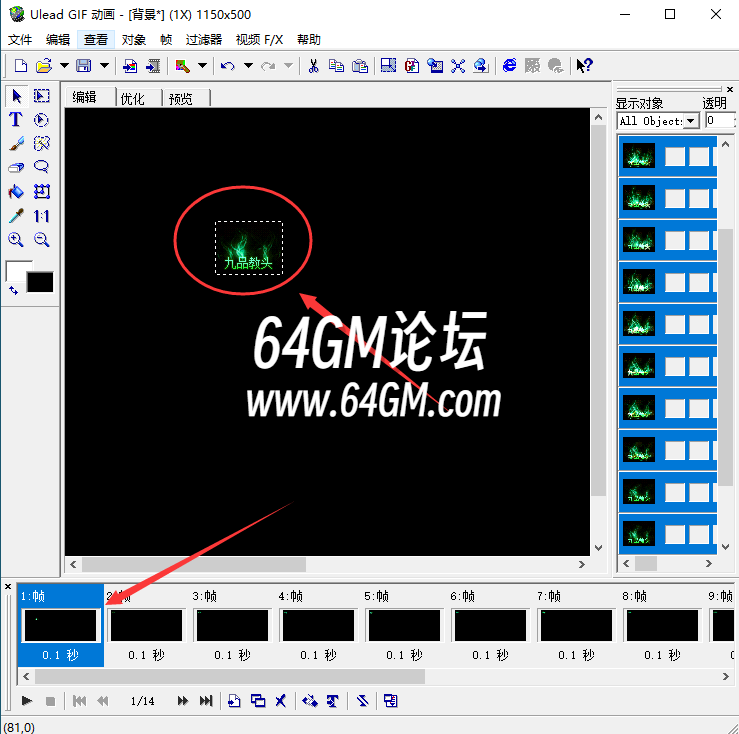Toggle first box on the top object row
Screen dimensions: 739x734
click(675, 156)
